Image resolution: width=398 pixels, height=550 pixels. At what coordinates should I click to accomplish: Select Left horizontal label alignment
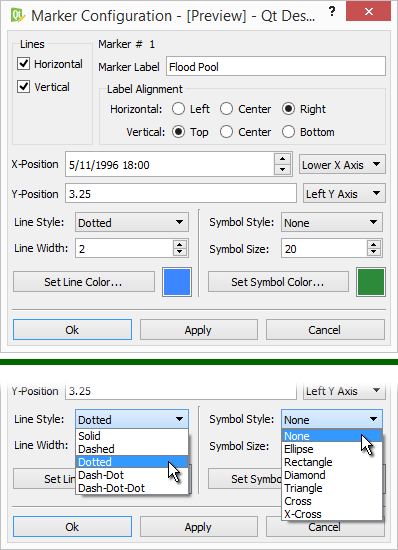tap(178, 109)
